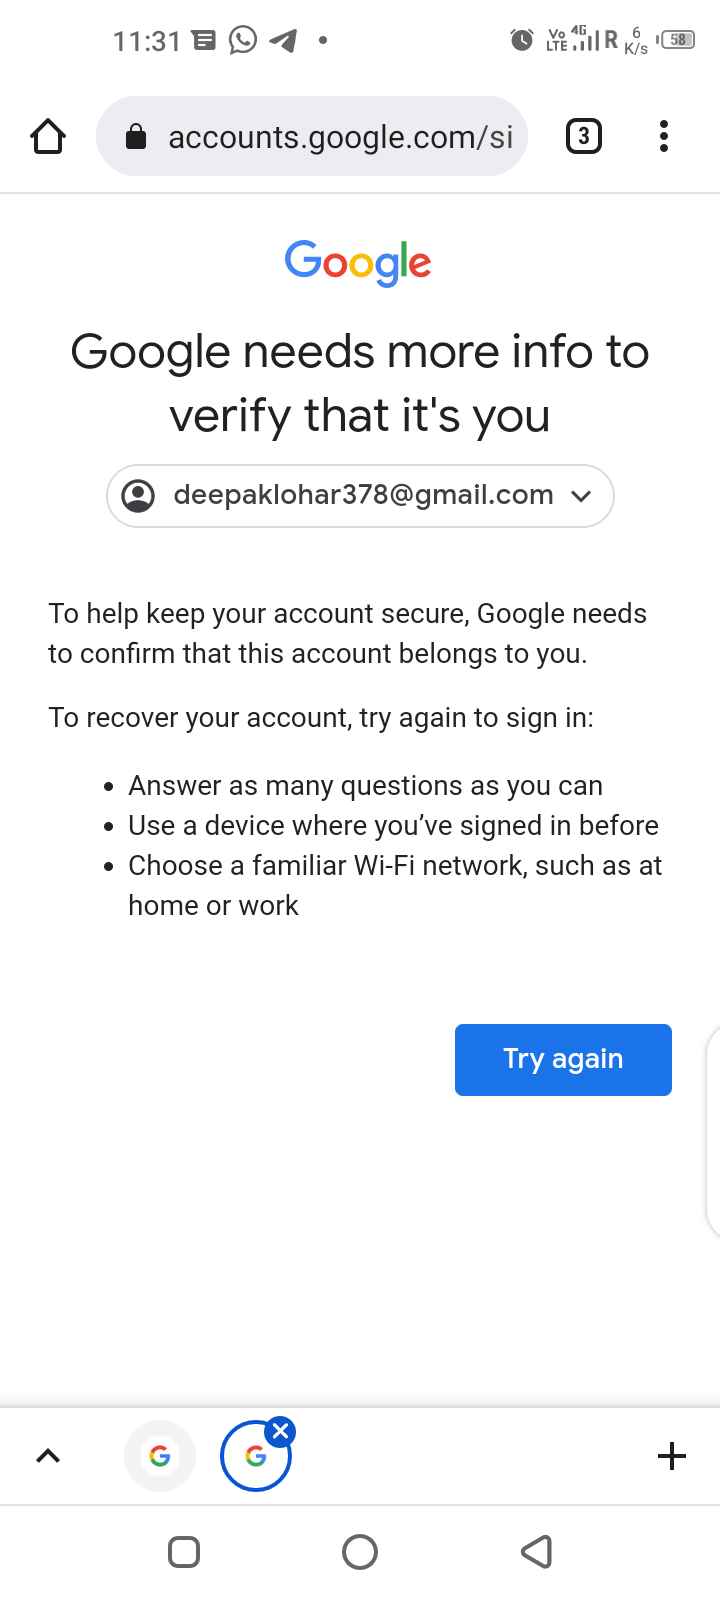Image resolution: width=720 pixels, height=1600 pixels.
Task: Open the deepaklohar378@gmail.com account selector
Action: pyautogui.click(x=362, y=495)
